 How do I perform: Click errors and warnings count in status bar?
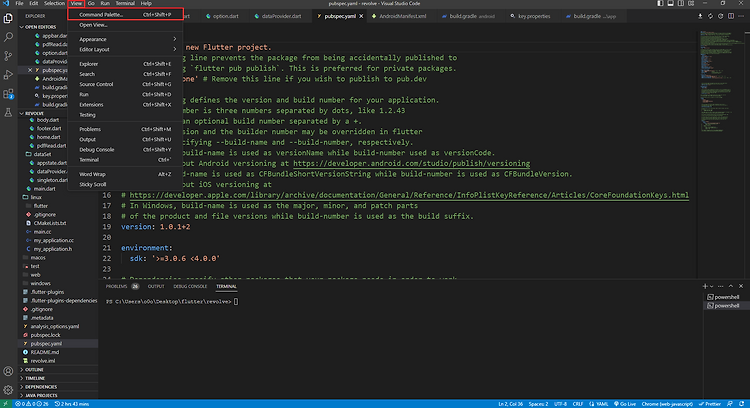click(x=32, y=404)
